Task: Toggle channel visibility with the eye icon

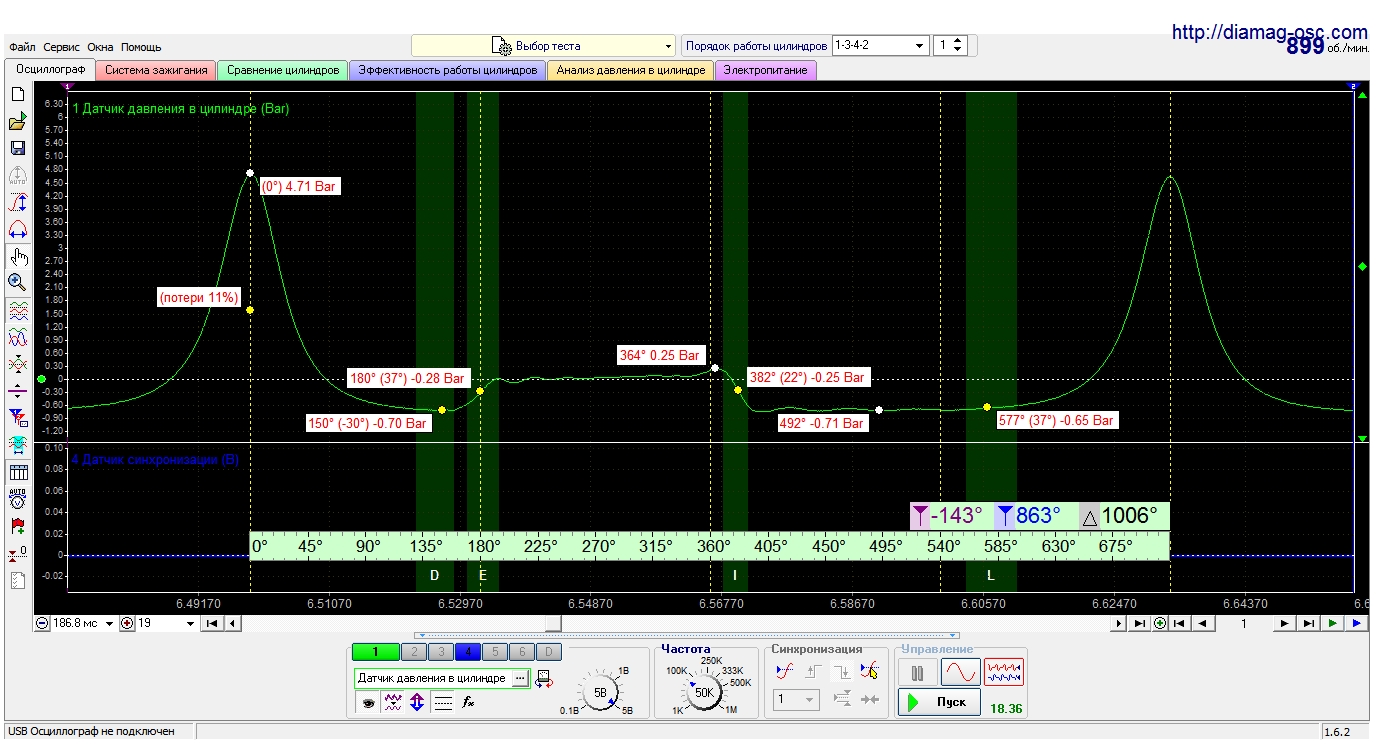Action: tap(368, 704)
